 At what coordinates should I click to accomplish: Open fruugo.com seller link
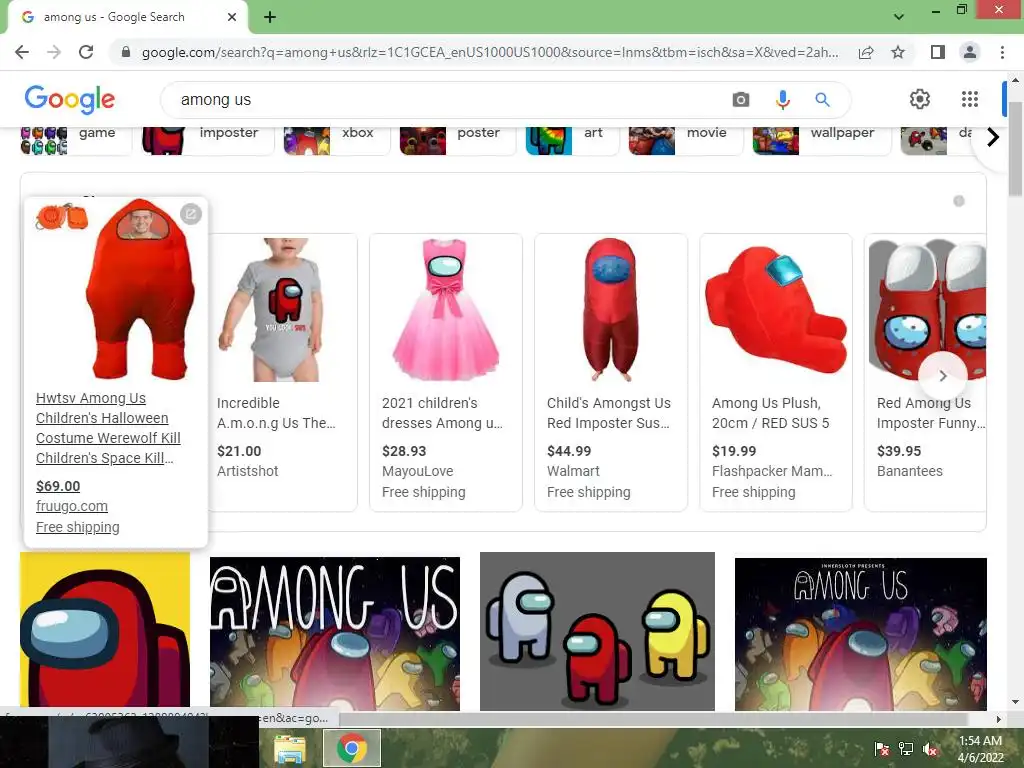(x=72, y=506)
